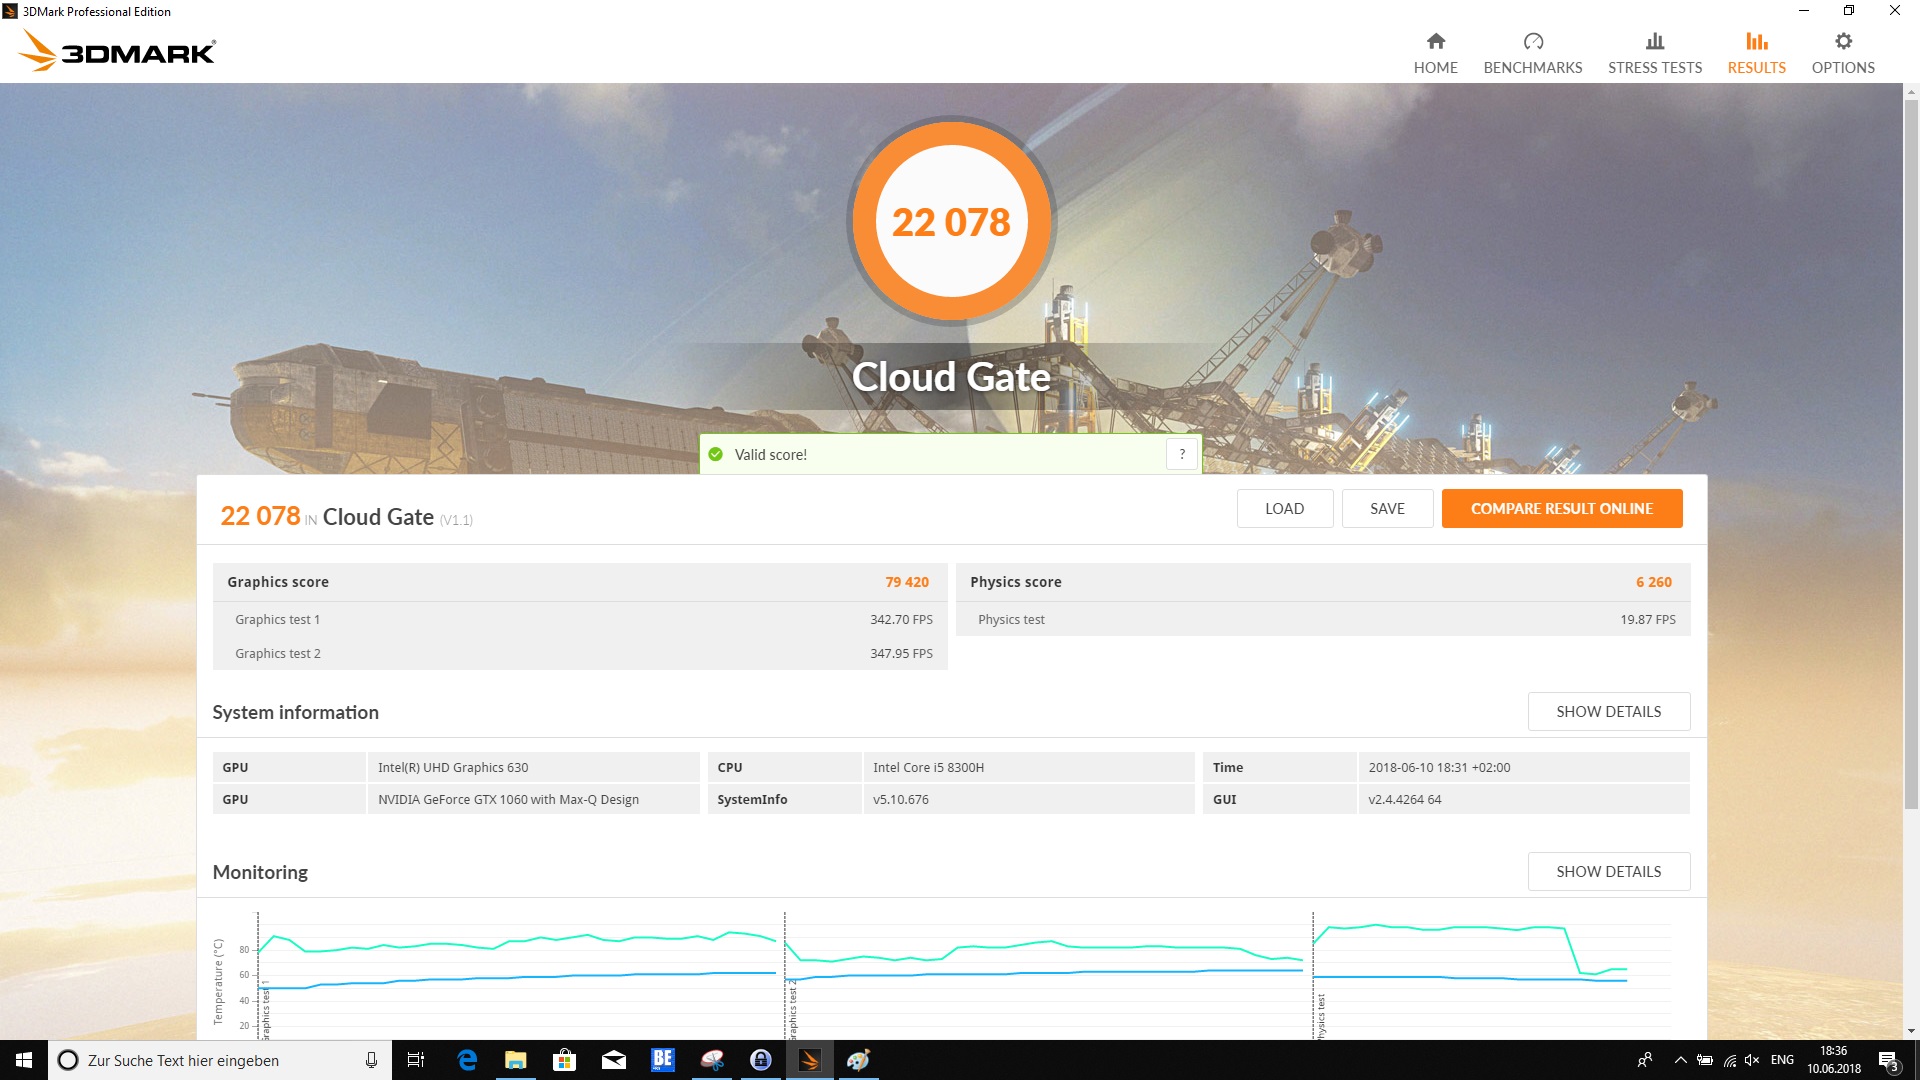Click Compare Result Online button
Image resolution: width=1920 pixels, height=1080 pixels.
click(x=1561, y=508)
